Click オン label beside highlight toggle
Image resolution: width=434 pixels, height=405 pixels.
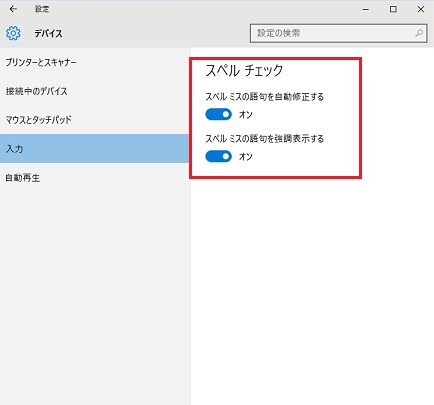click(x=246, y=156)
